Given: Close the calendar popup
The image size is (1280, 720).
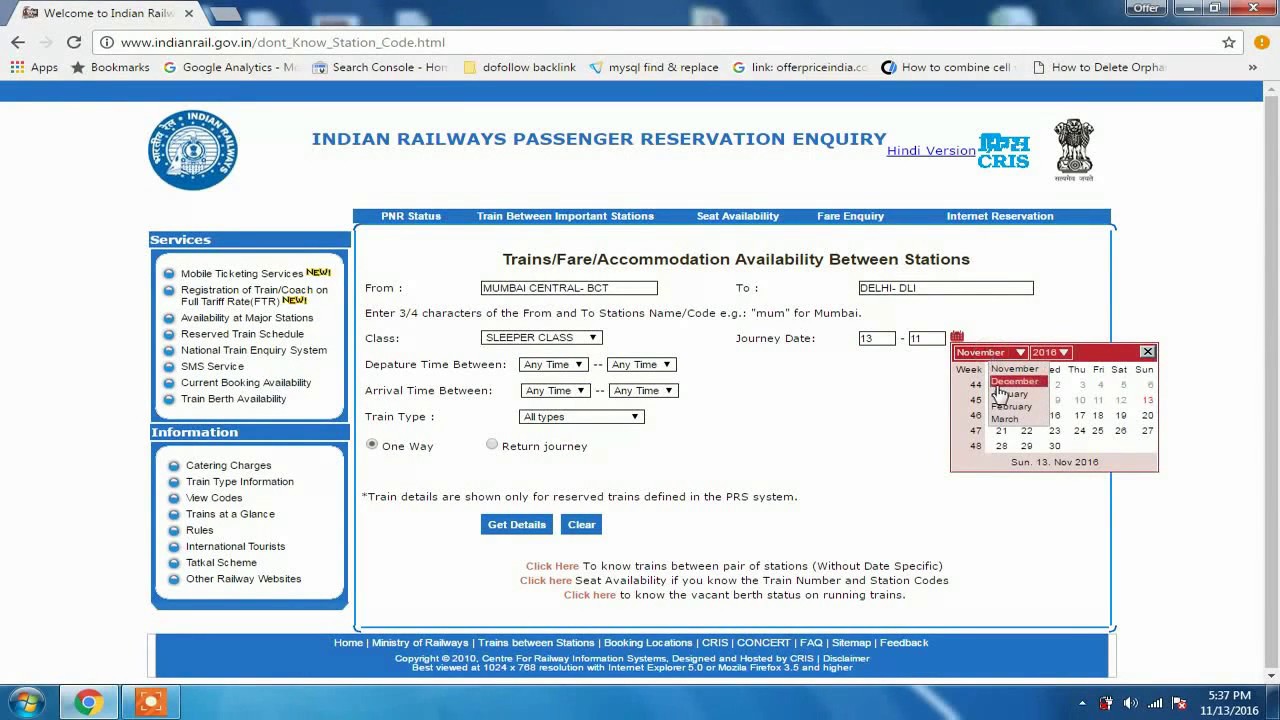Looking at the screenshot, I should pyautogui.click(x=1147, y=352).
